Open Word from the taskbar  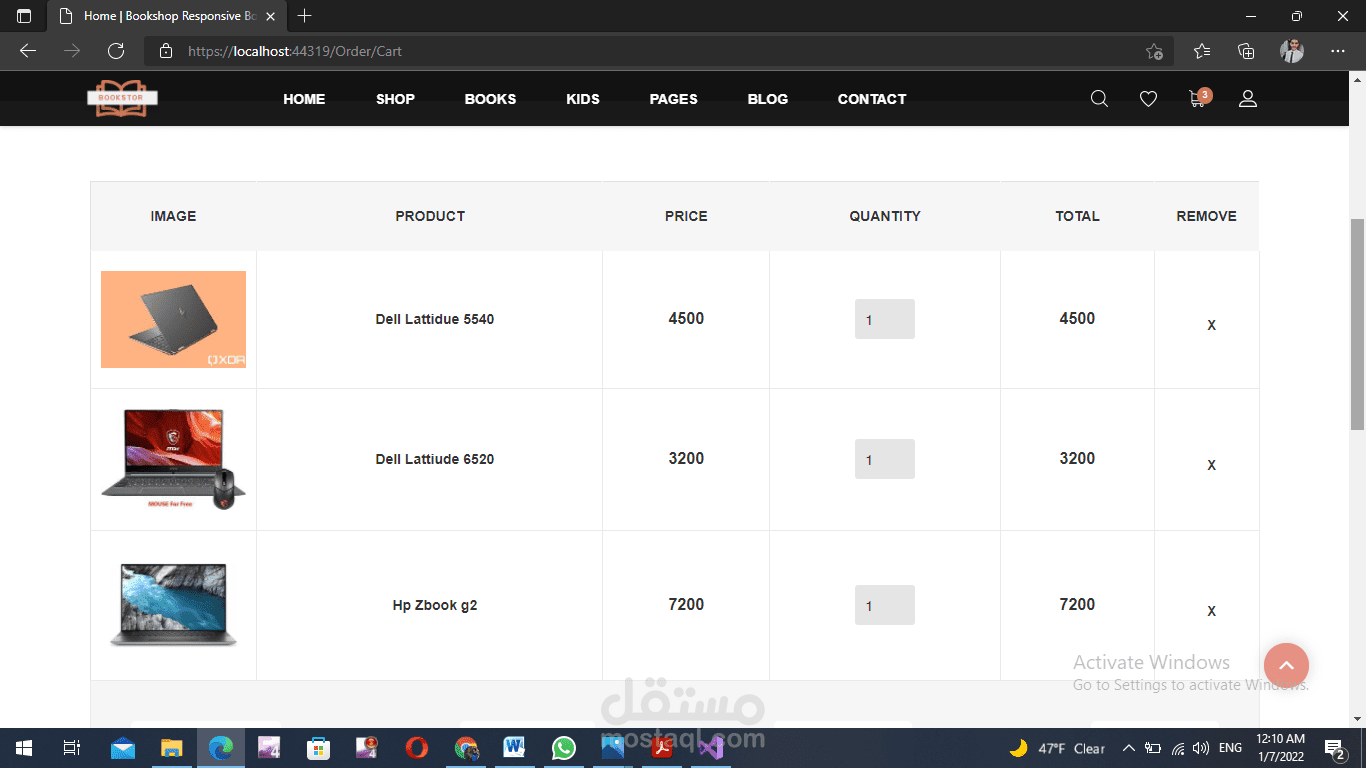tap(515, 748)
